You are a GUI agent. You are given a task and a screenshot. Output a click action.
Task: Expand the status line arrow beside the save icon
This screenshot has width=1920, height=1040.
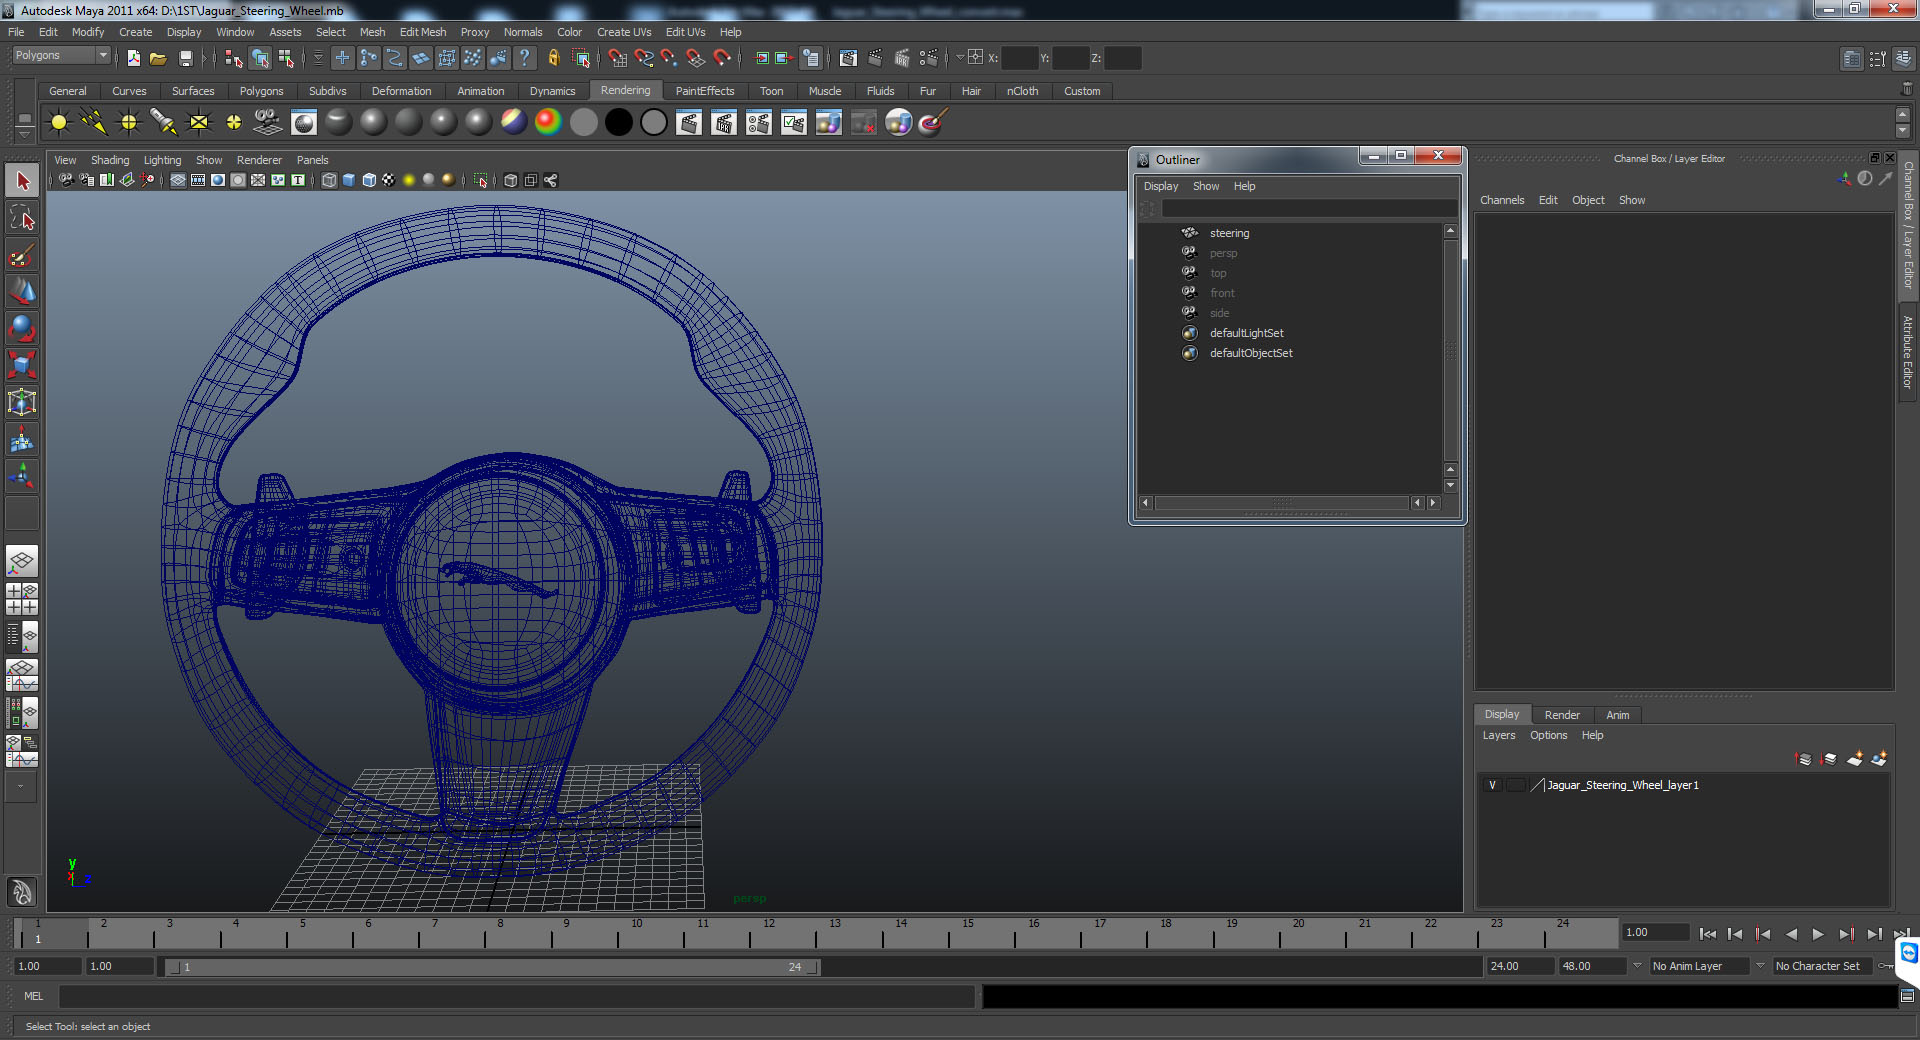point(203,58)
